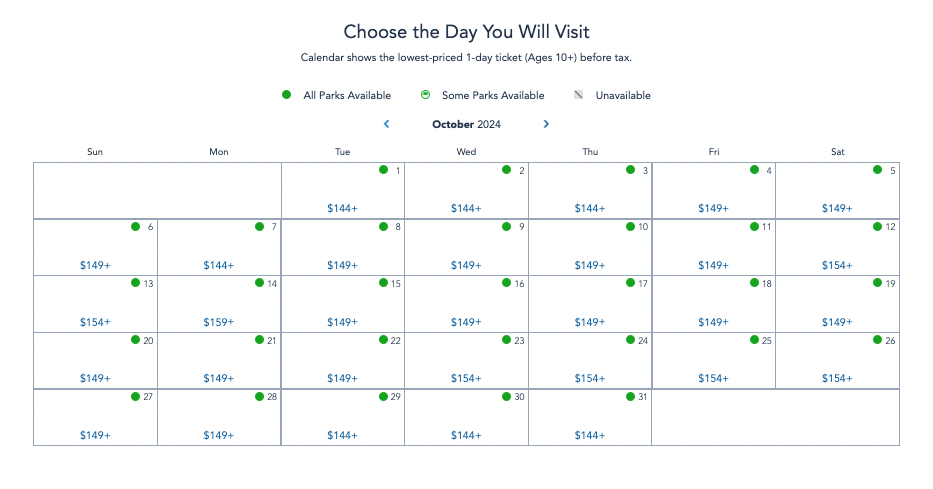Click the All Parks Available legend icon
Viewport: 933px width, 489px height.
[286, 95]
